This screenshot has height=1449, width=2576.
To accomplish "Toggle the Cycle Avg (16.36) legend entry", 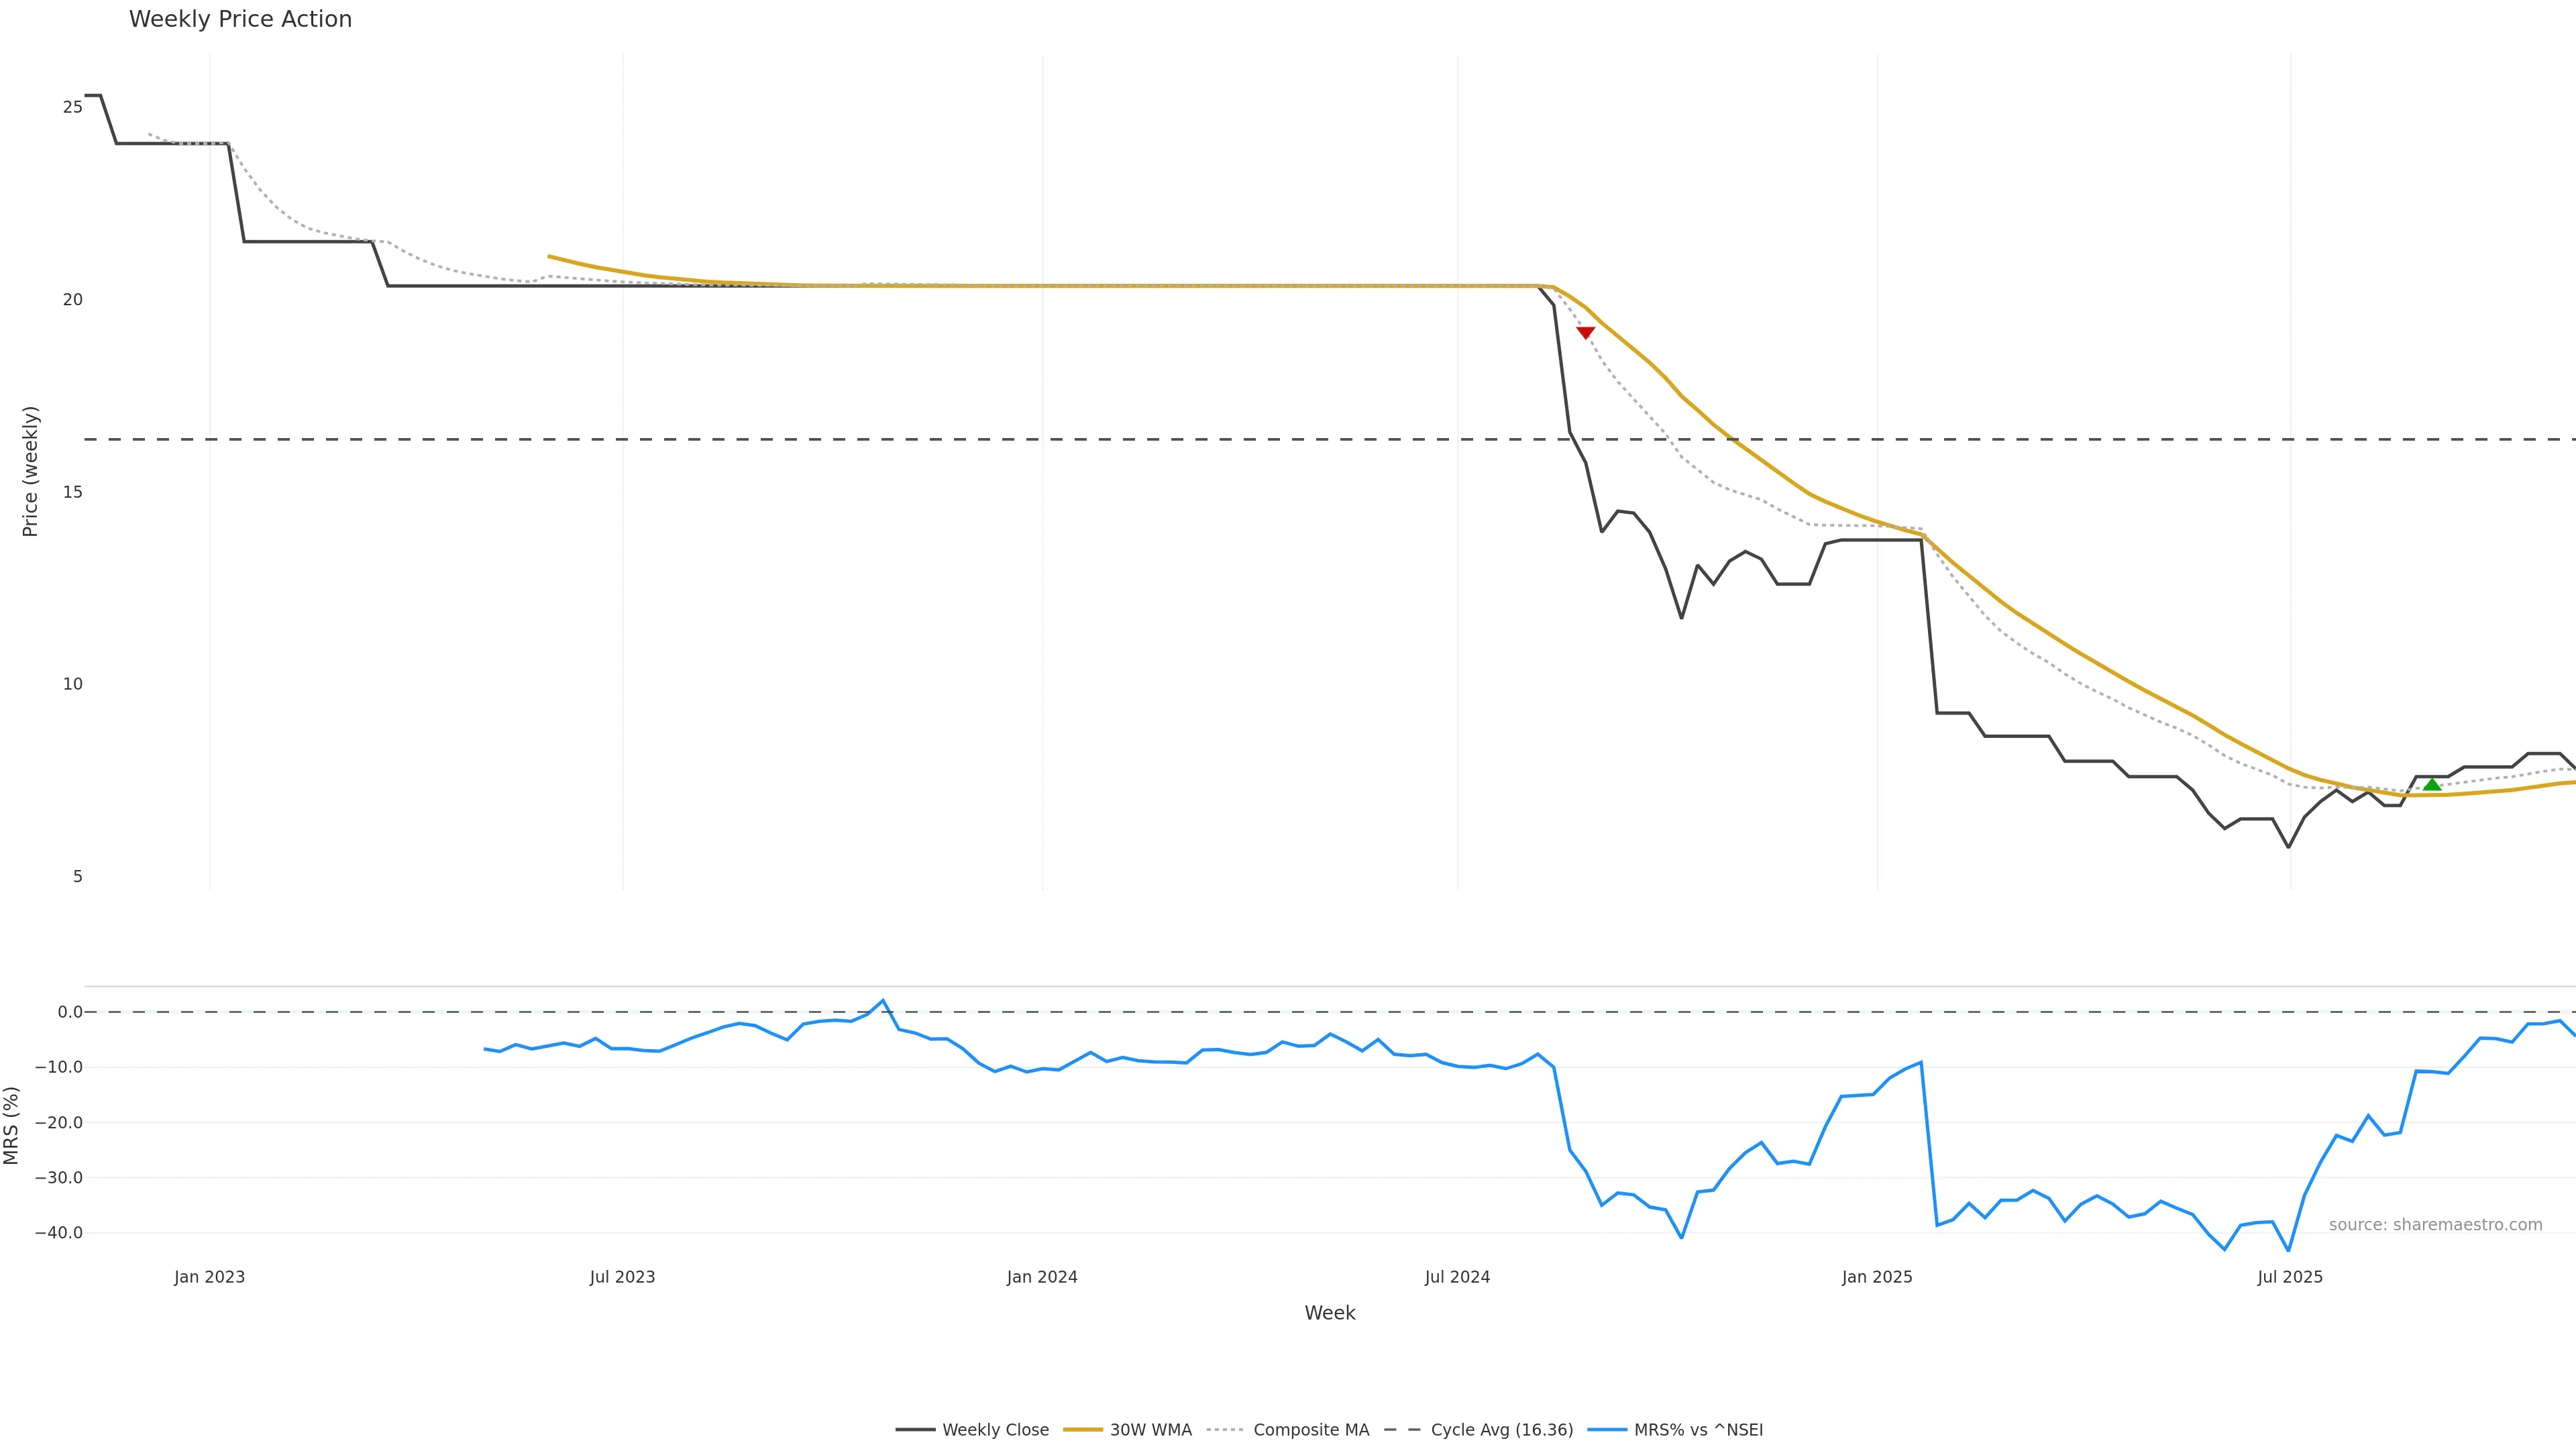I will [1501, 1430].
